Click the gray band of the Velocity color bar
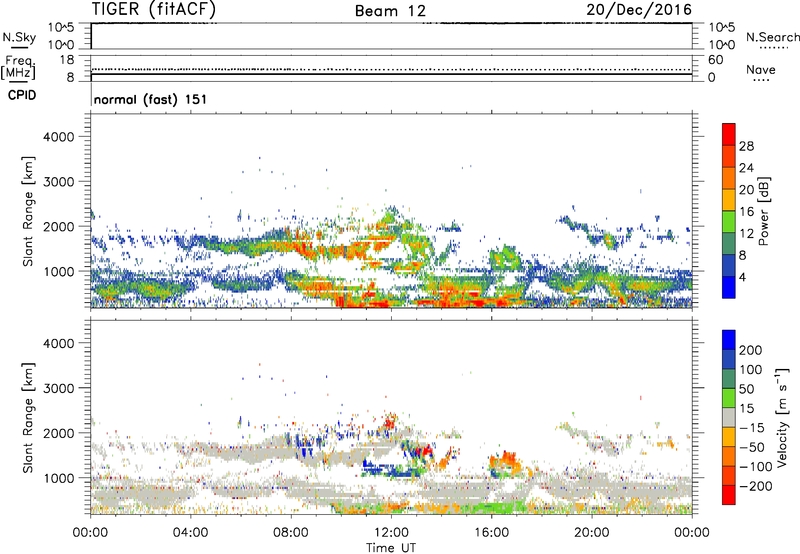800x554 pixels. (x=729, y=417)
